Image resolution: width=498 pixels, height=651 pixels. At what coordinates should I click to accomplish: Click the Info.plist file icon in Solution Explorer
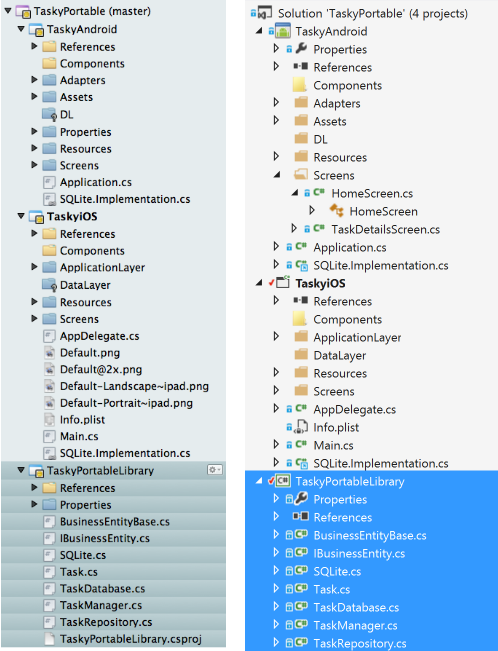[301, 427]
